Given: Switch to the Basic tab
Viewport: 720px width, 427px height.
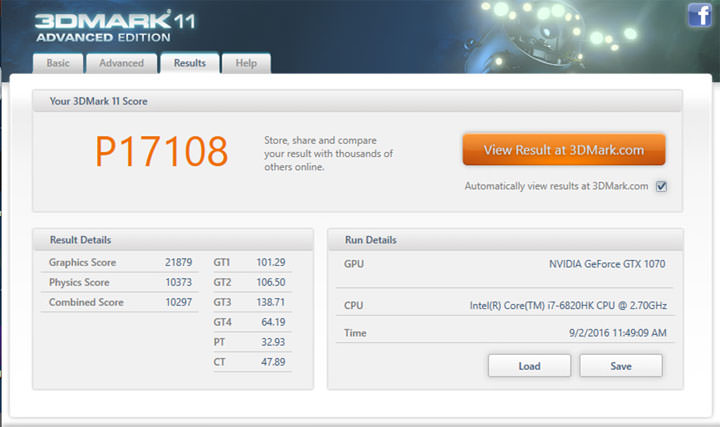Looking at the screenshot, I should 59,63.
